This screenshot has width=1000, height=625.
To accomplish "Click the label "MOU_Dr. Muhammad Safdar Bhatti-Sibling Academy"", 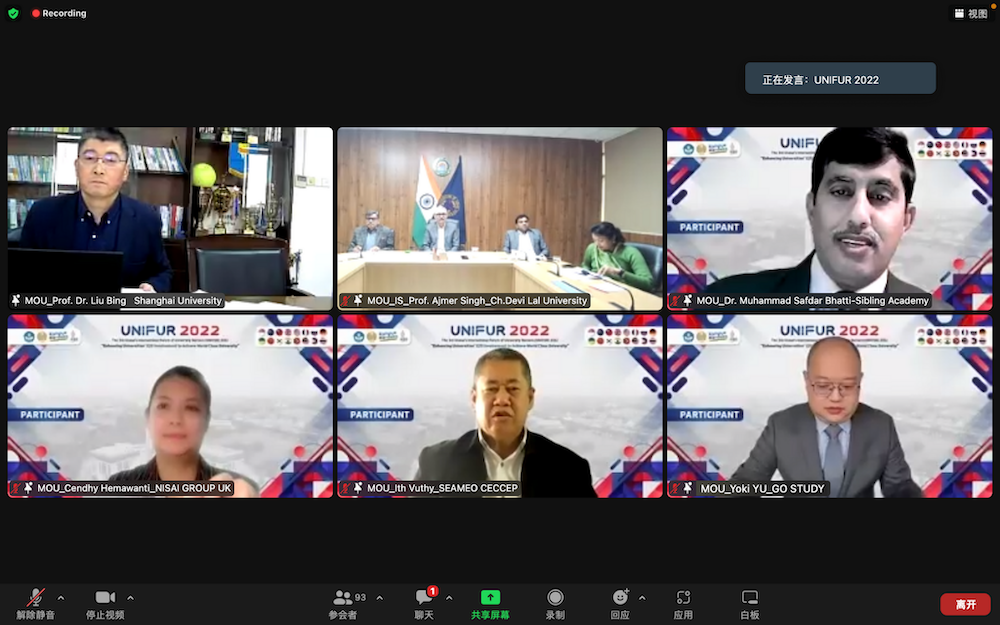I will coord(812,300).
